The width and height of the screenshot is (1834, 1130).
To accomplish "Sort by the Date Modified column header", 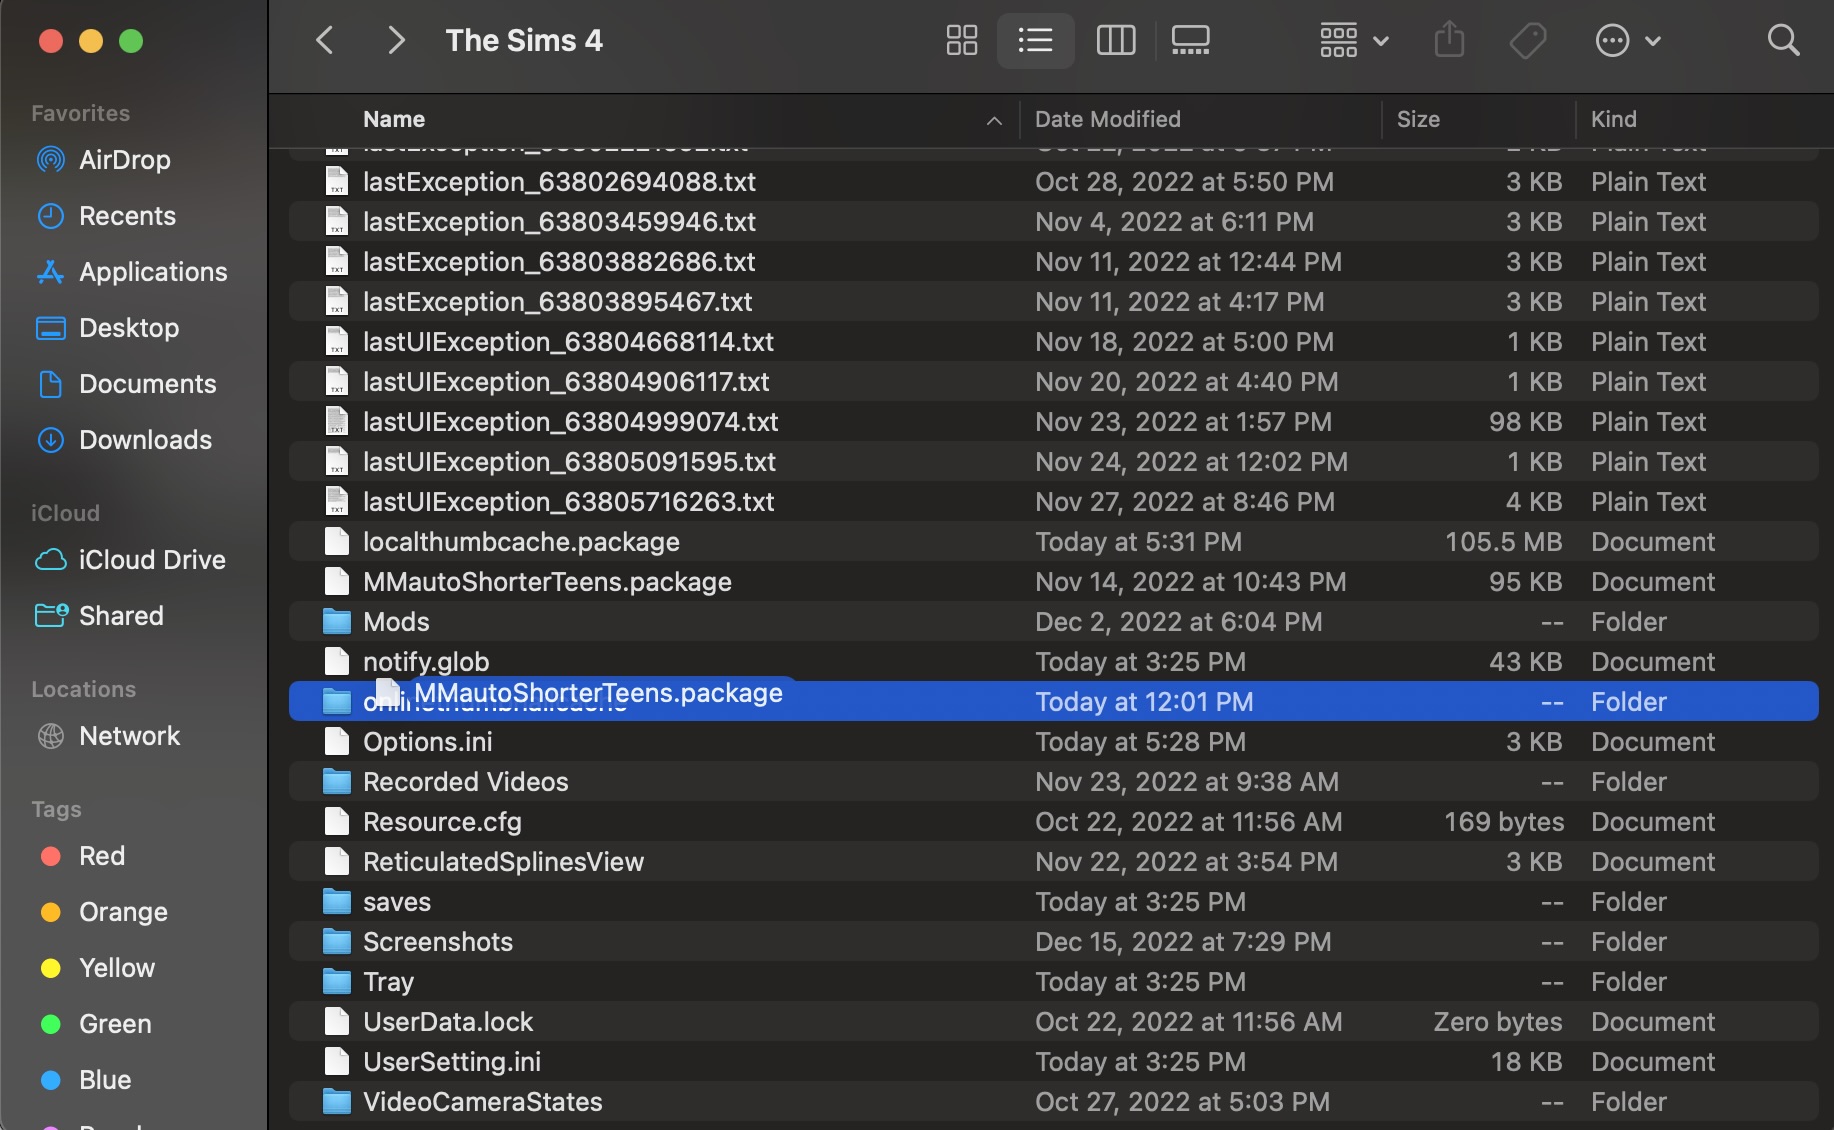I will click(1107, 119).
